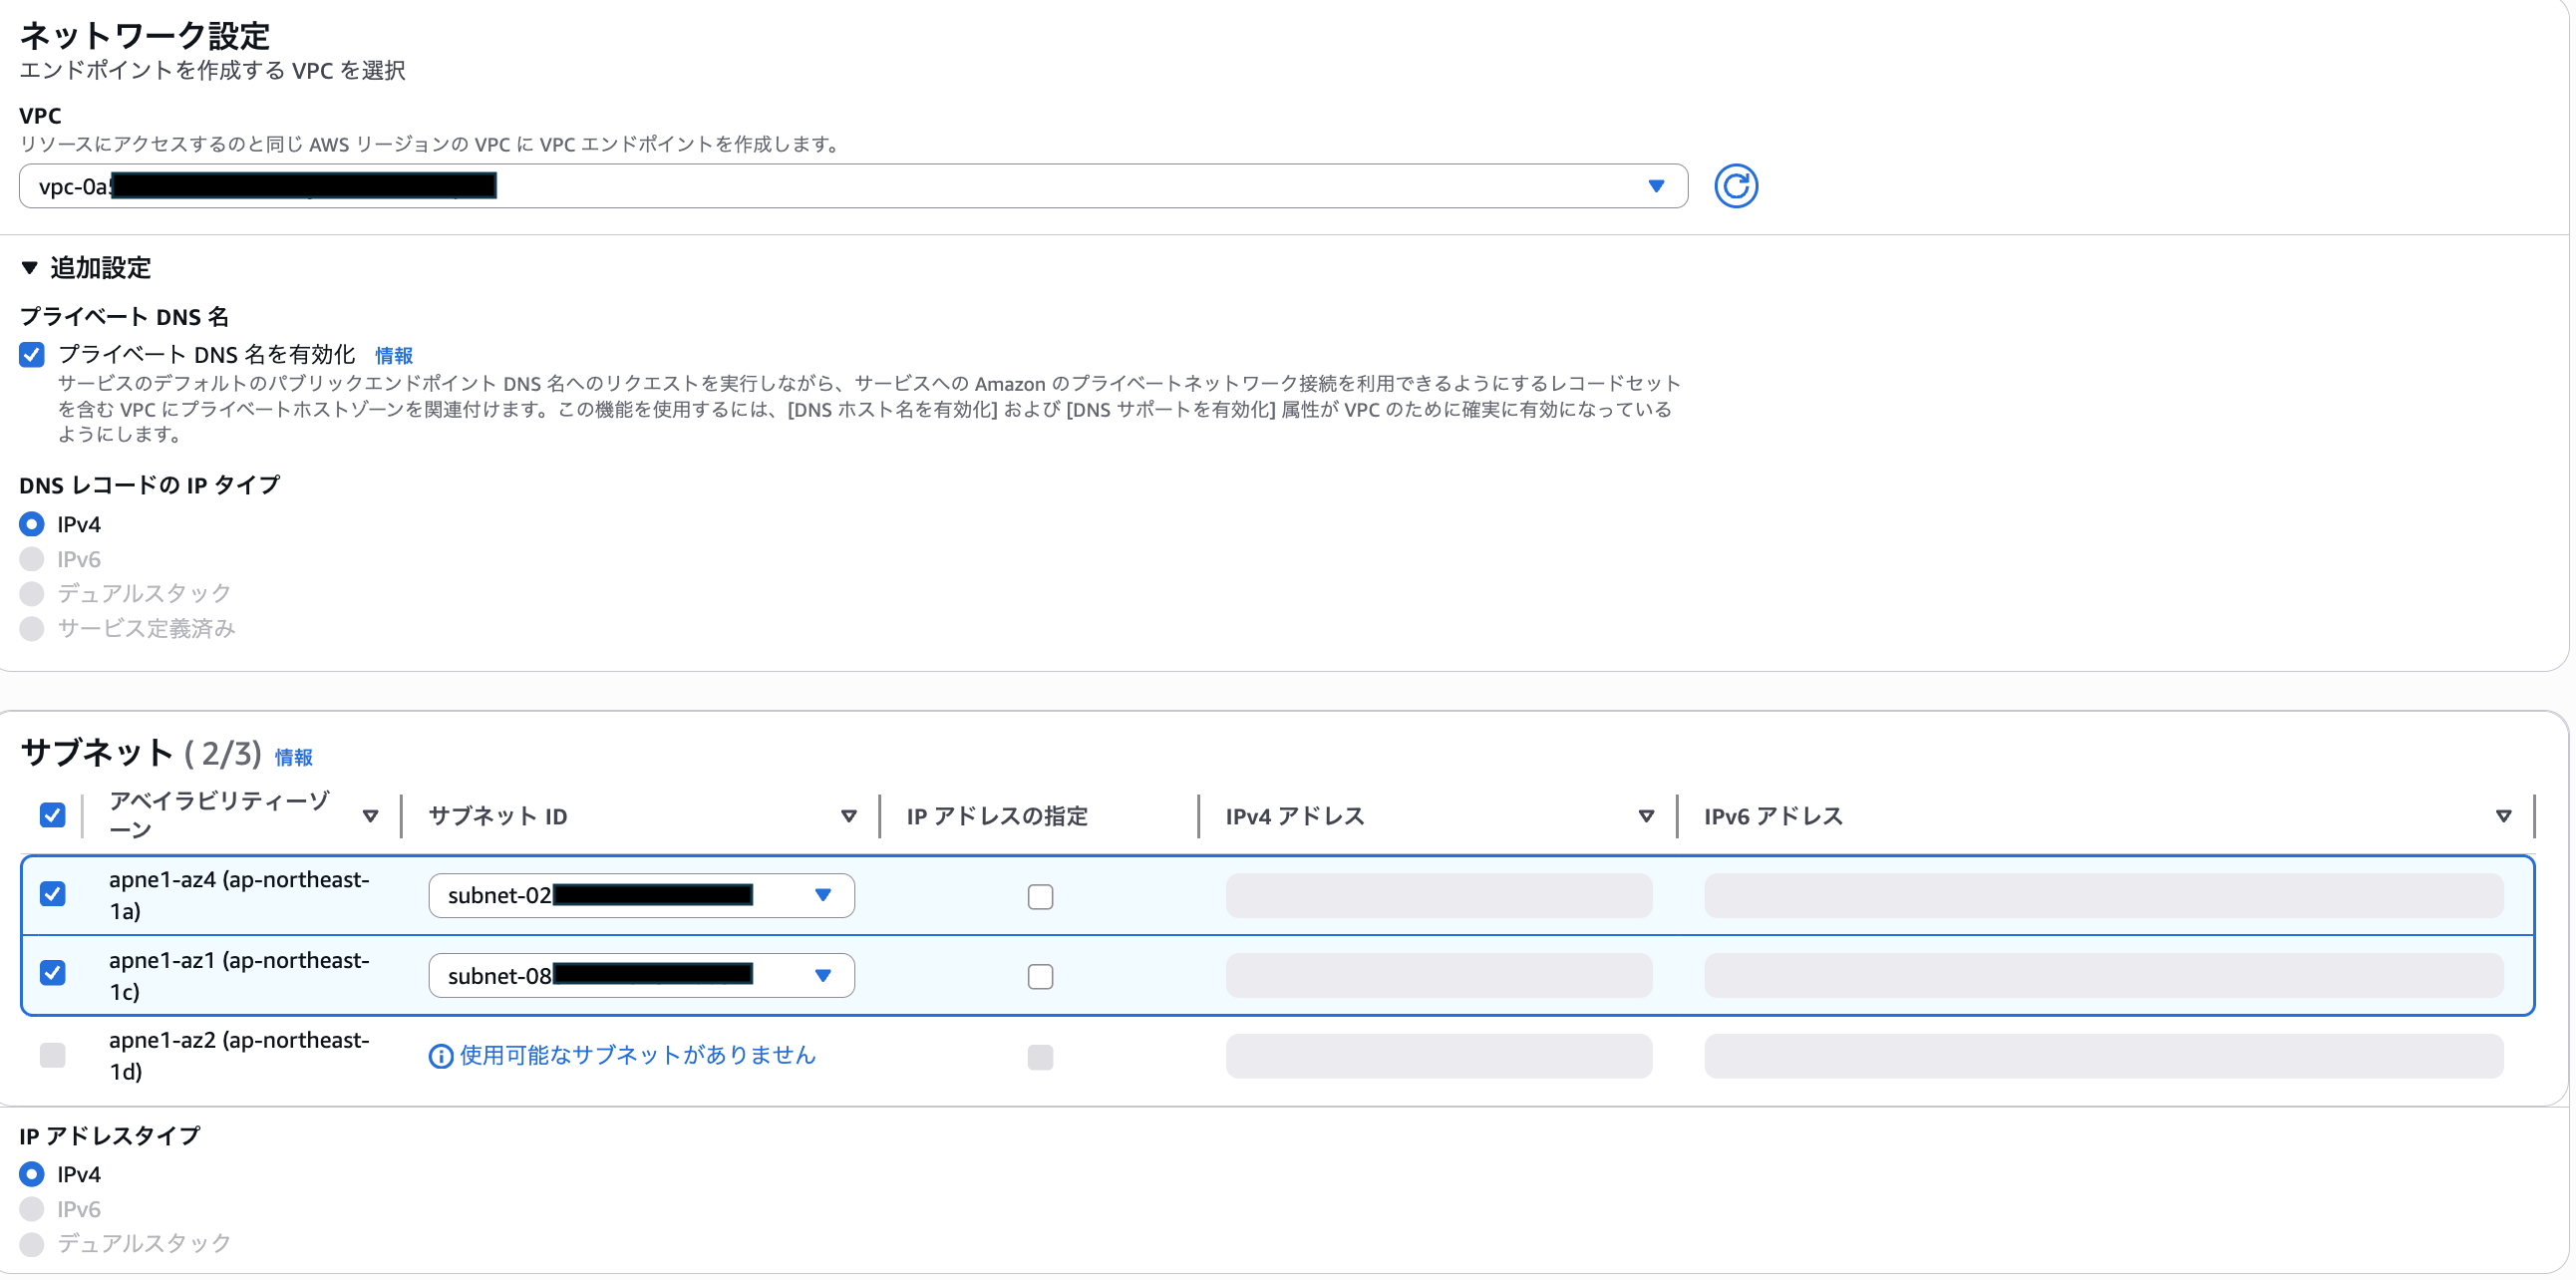Enable IP アドレスの指定 for apne1-az4
Viewport: 2576px width, 1280px height.
1040,896
